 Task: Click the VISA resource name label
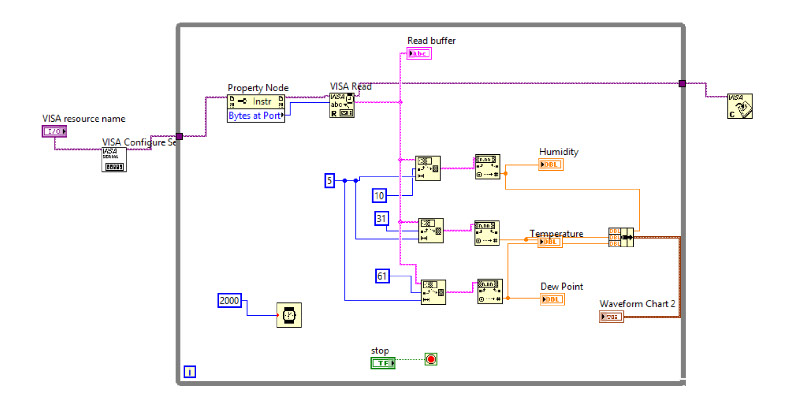(x=84, y=119)
